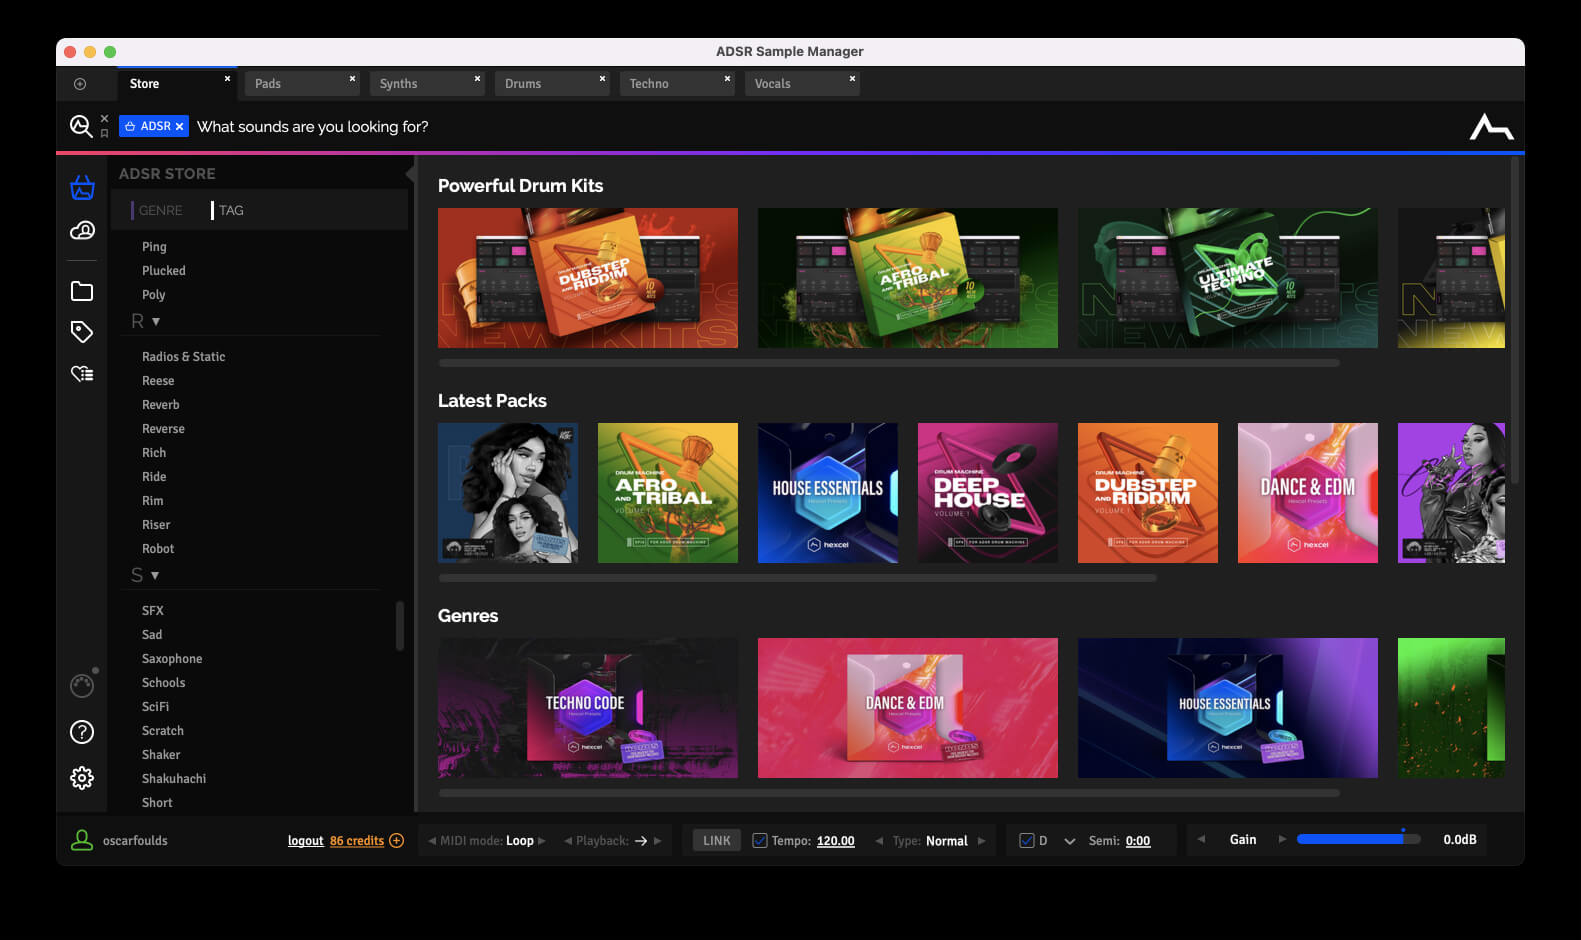Click the ADSR logo at top right
The width and height of the screenshot is (1581, 940).
1491,127
